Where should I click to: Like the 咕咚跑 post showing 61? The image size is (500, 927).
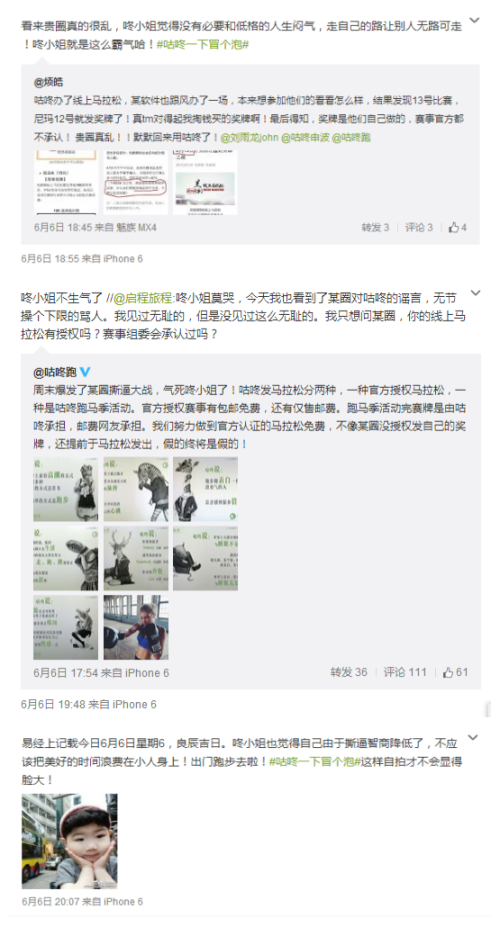coord(455,672)
